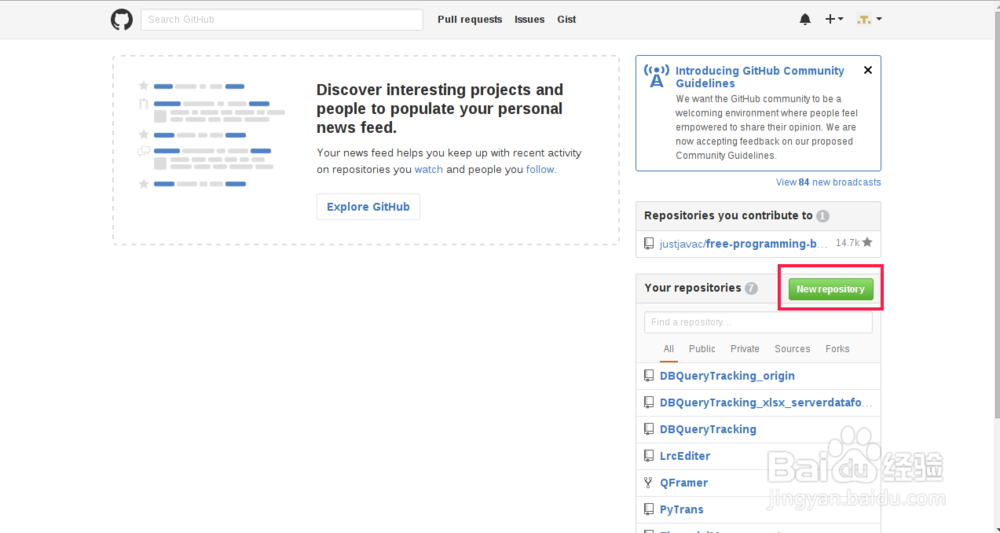Select the Private repositories filter
Image resolution: width=1000 pixels, height=533 pixels.
coord(745,349)
